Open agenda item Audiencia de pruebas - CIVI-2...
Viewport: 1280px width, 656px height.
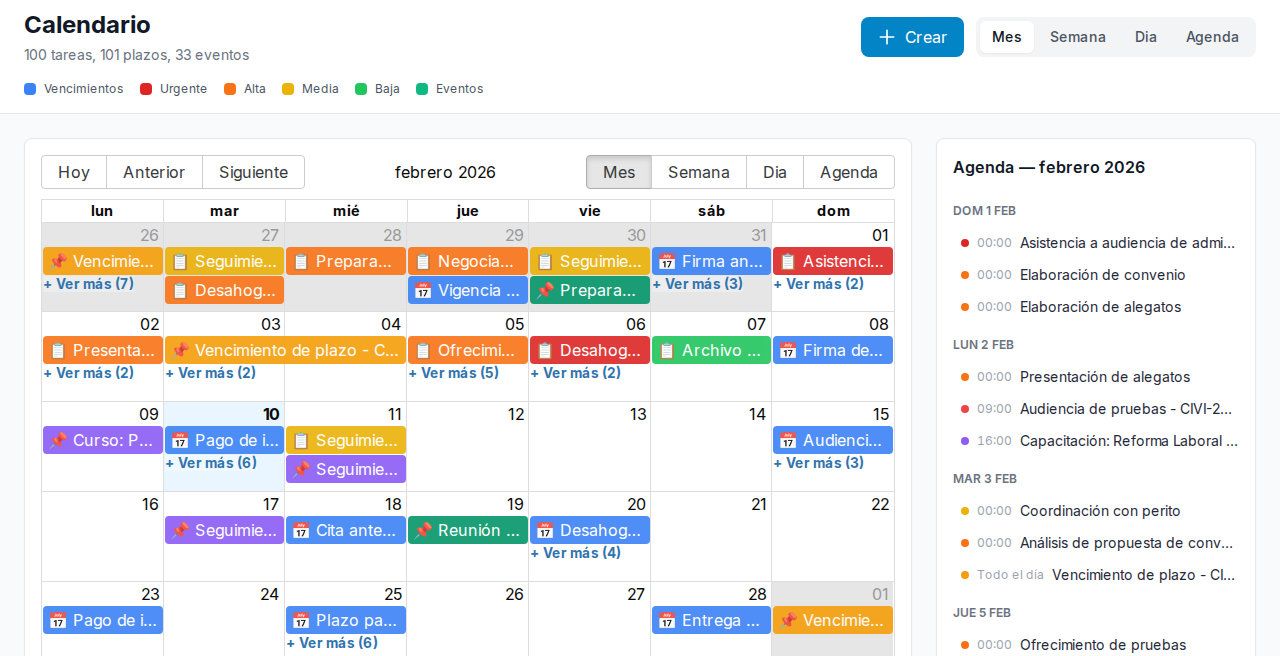tap(1096, 409)
